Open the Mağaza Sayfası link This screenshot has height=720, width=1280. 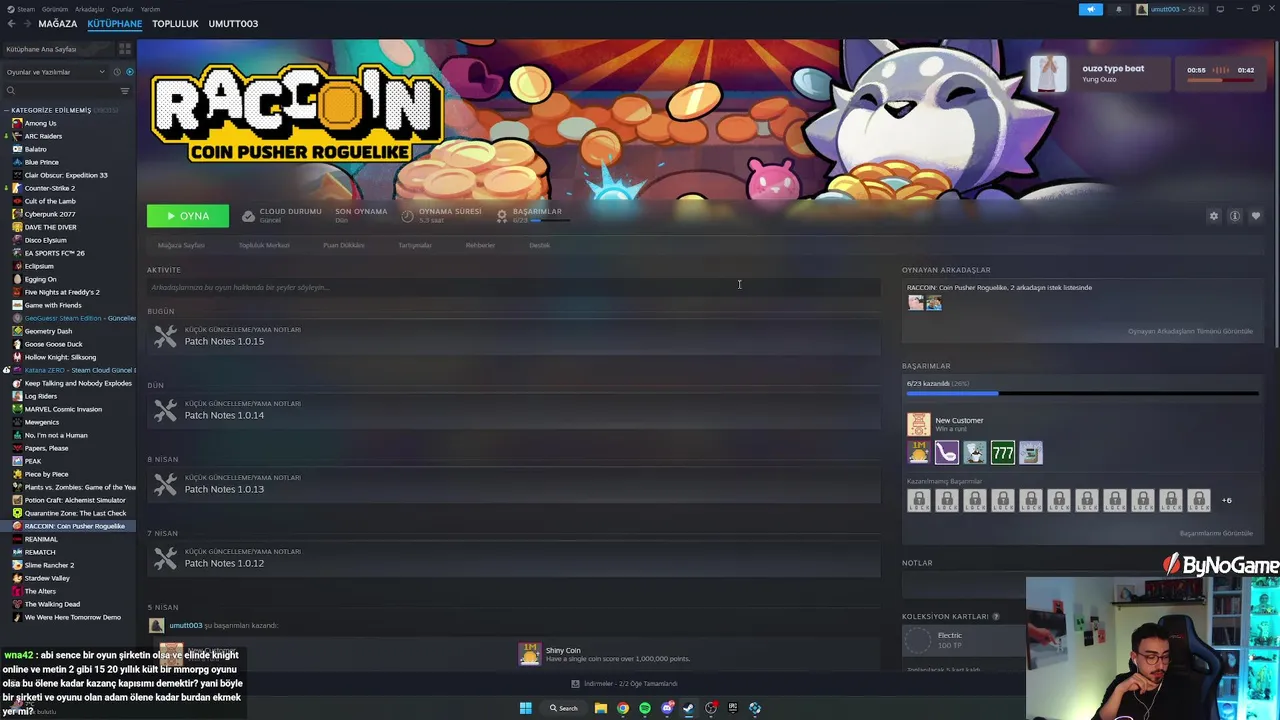tap(181, 245)
